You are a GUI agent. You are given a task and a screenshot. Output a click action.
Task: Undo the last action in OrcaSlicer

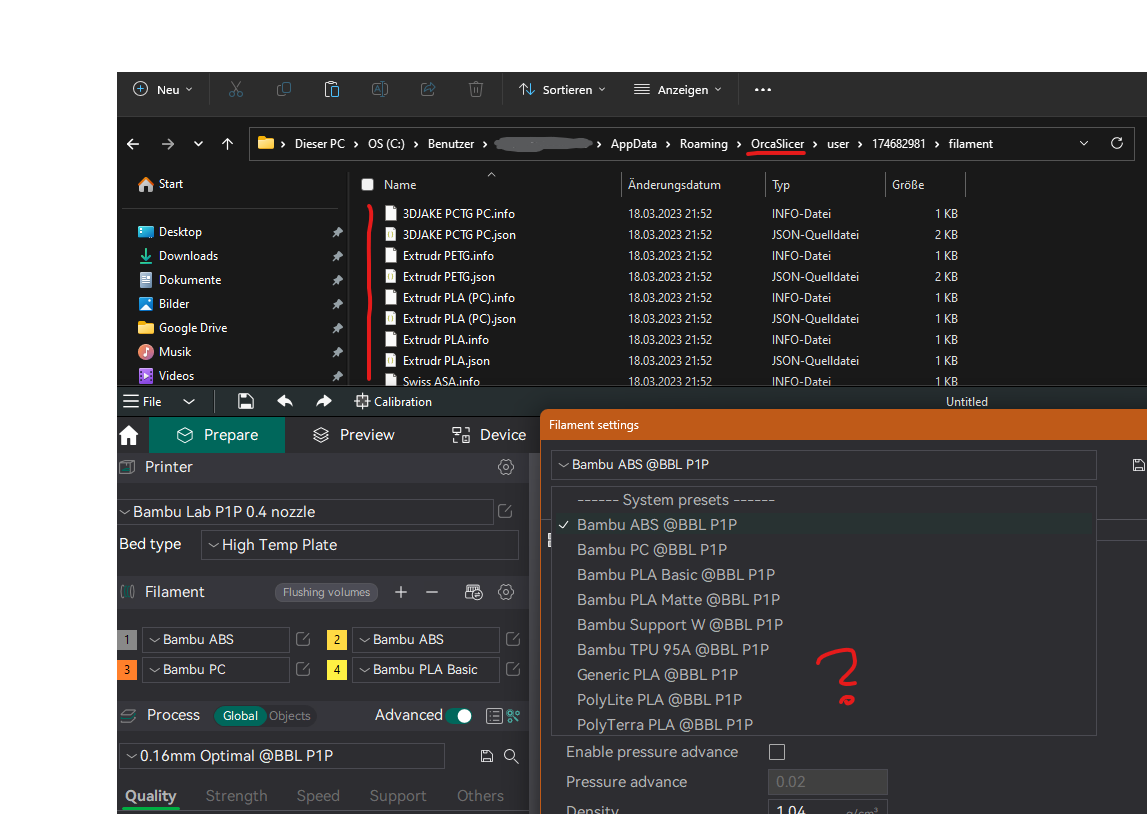[x=285, y=401]
